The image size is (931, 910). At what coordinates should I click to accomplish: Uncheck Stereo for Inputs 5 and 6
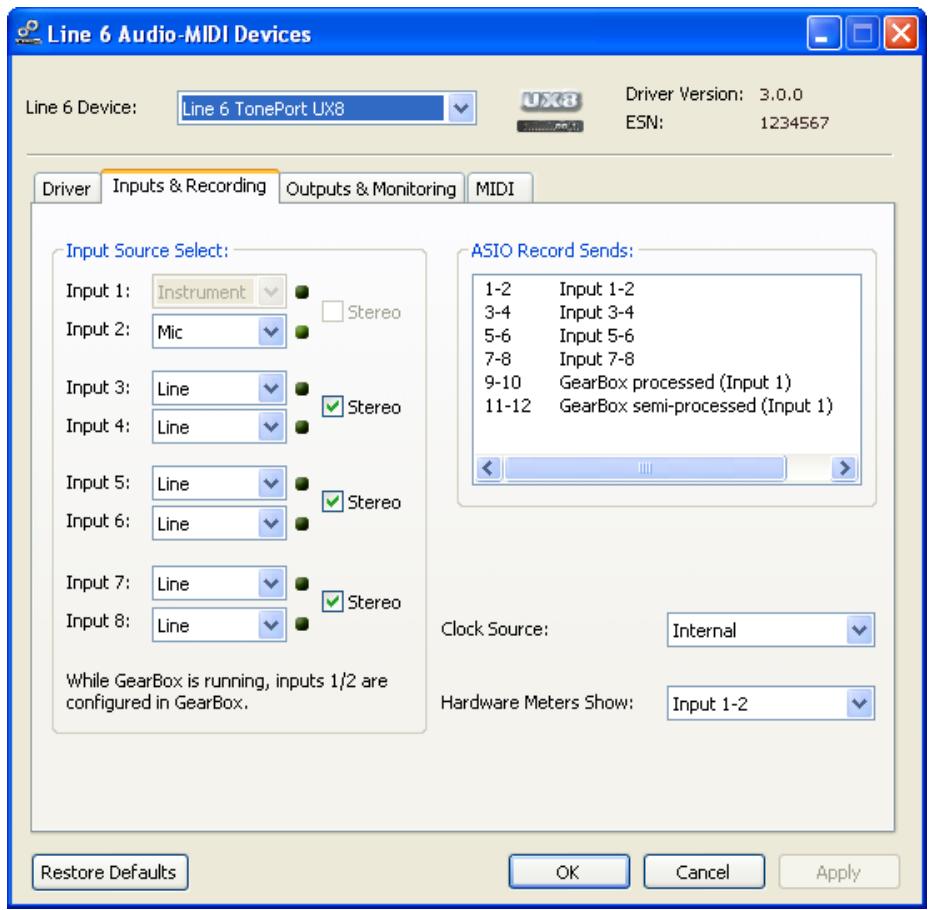tap(332, 502)
